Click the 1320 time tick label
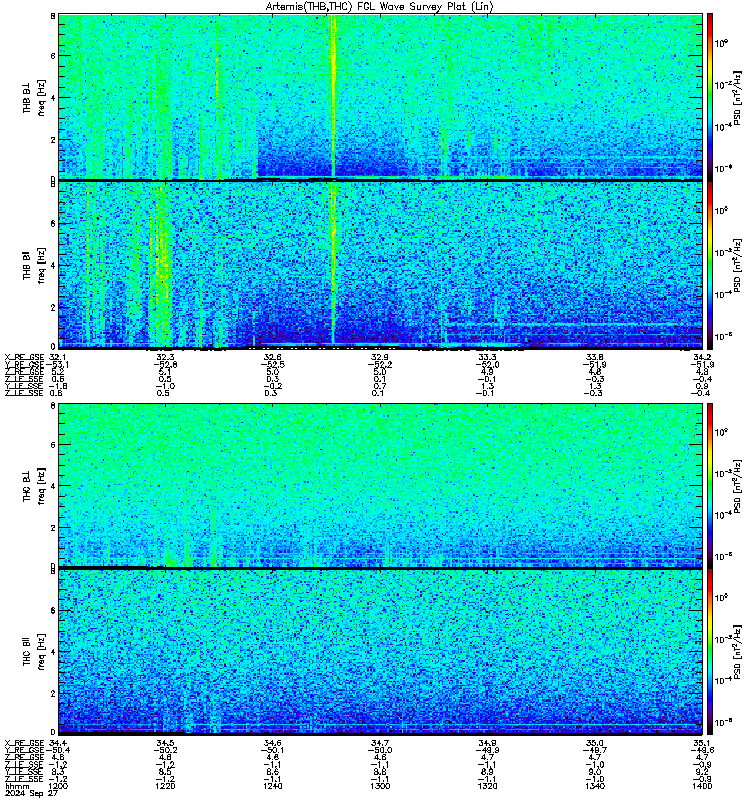Viewport: 750px width, 800px height. tap(487, 786)
